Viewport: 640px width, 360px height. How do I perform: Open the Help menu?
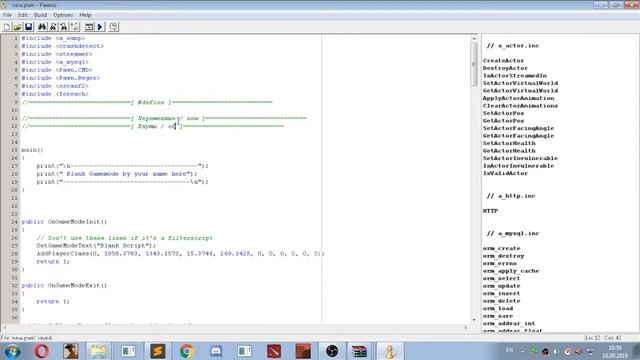point(85,15)
